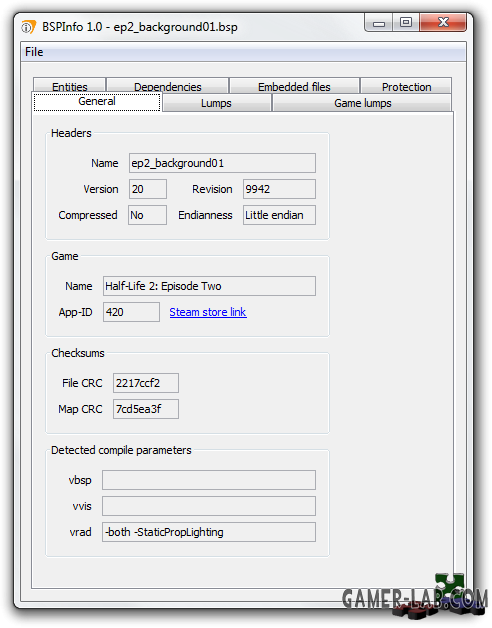The image size is (492, 628).
Task: Open the File menu
Action: click(x=34, y=52)
